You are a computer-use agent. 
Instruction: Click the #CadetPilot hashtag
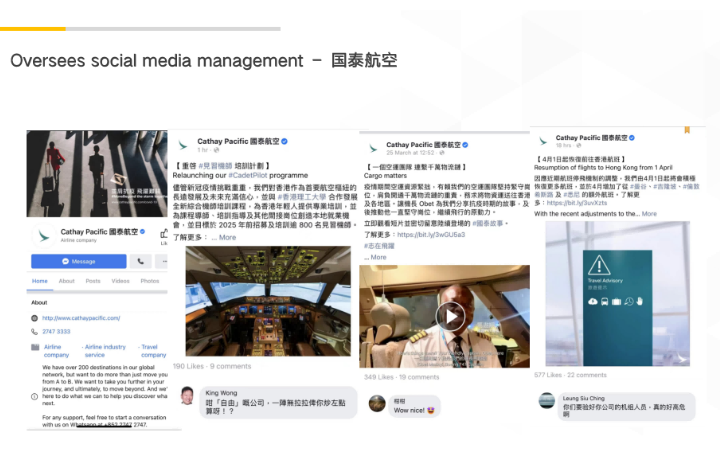pos(248,175)
